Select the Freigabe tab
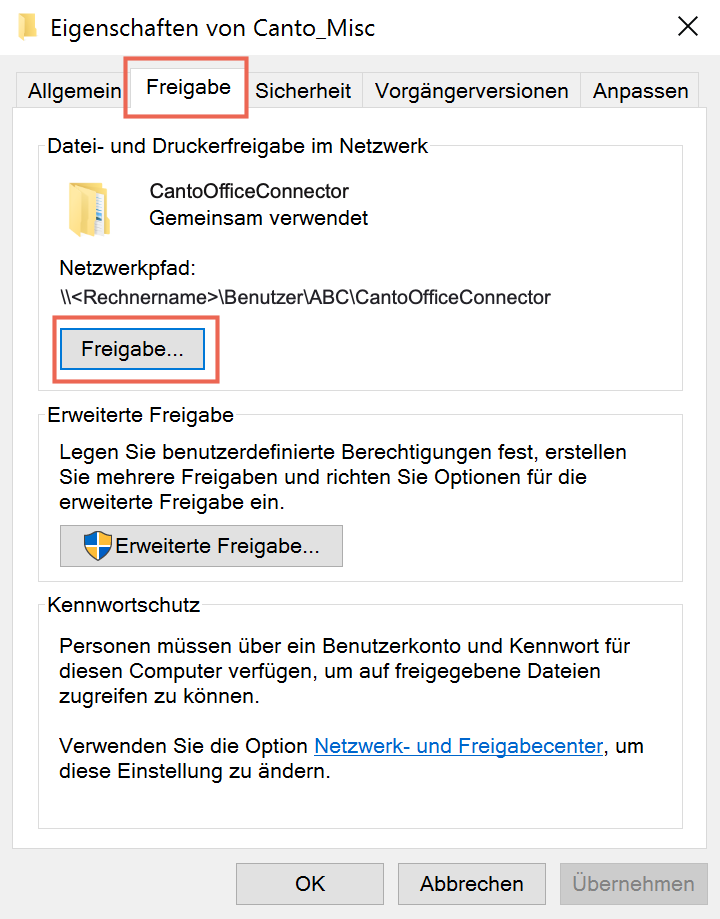 (x=188, y=87)
